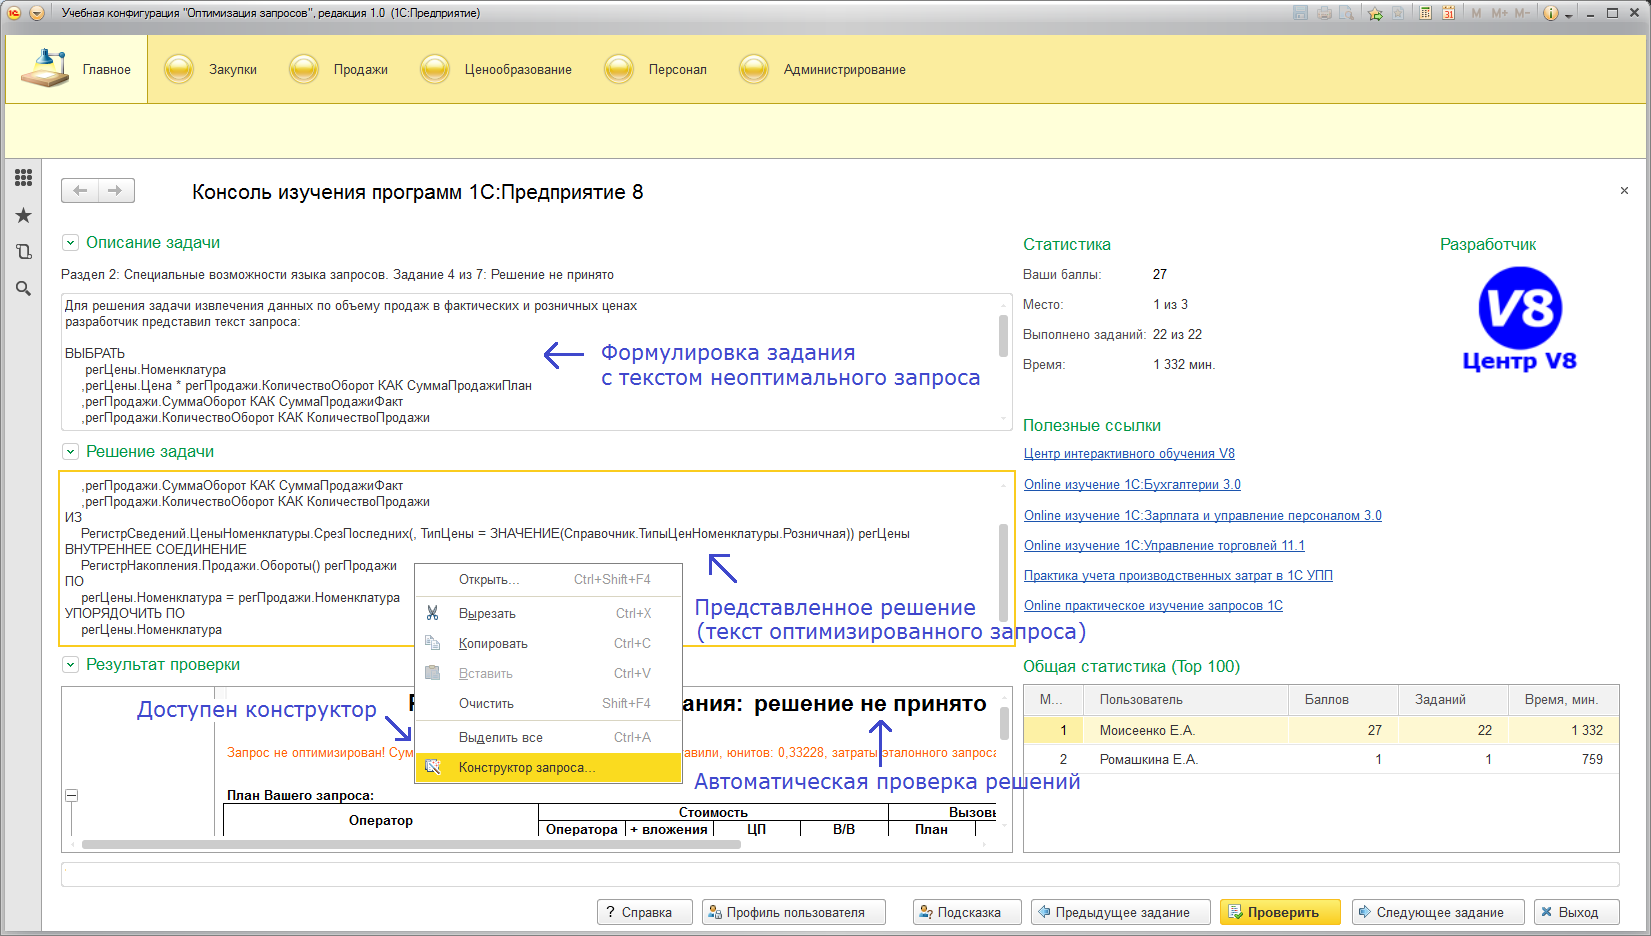1651x936 pixels.
Task: Open the Администрирование section
Action: click(x=823, y=69)
